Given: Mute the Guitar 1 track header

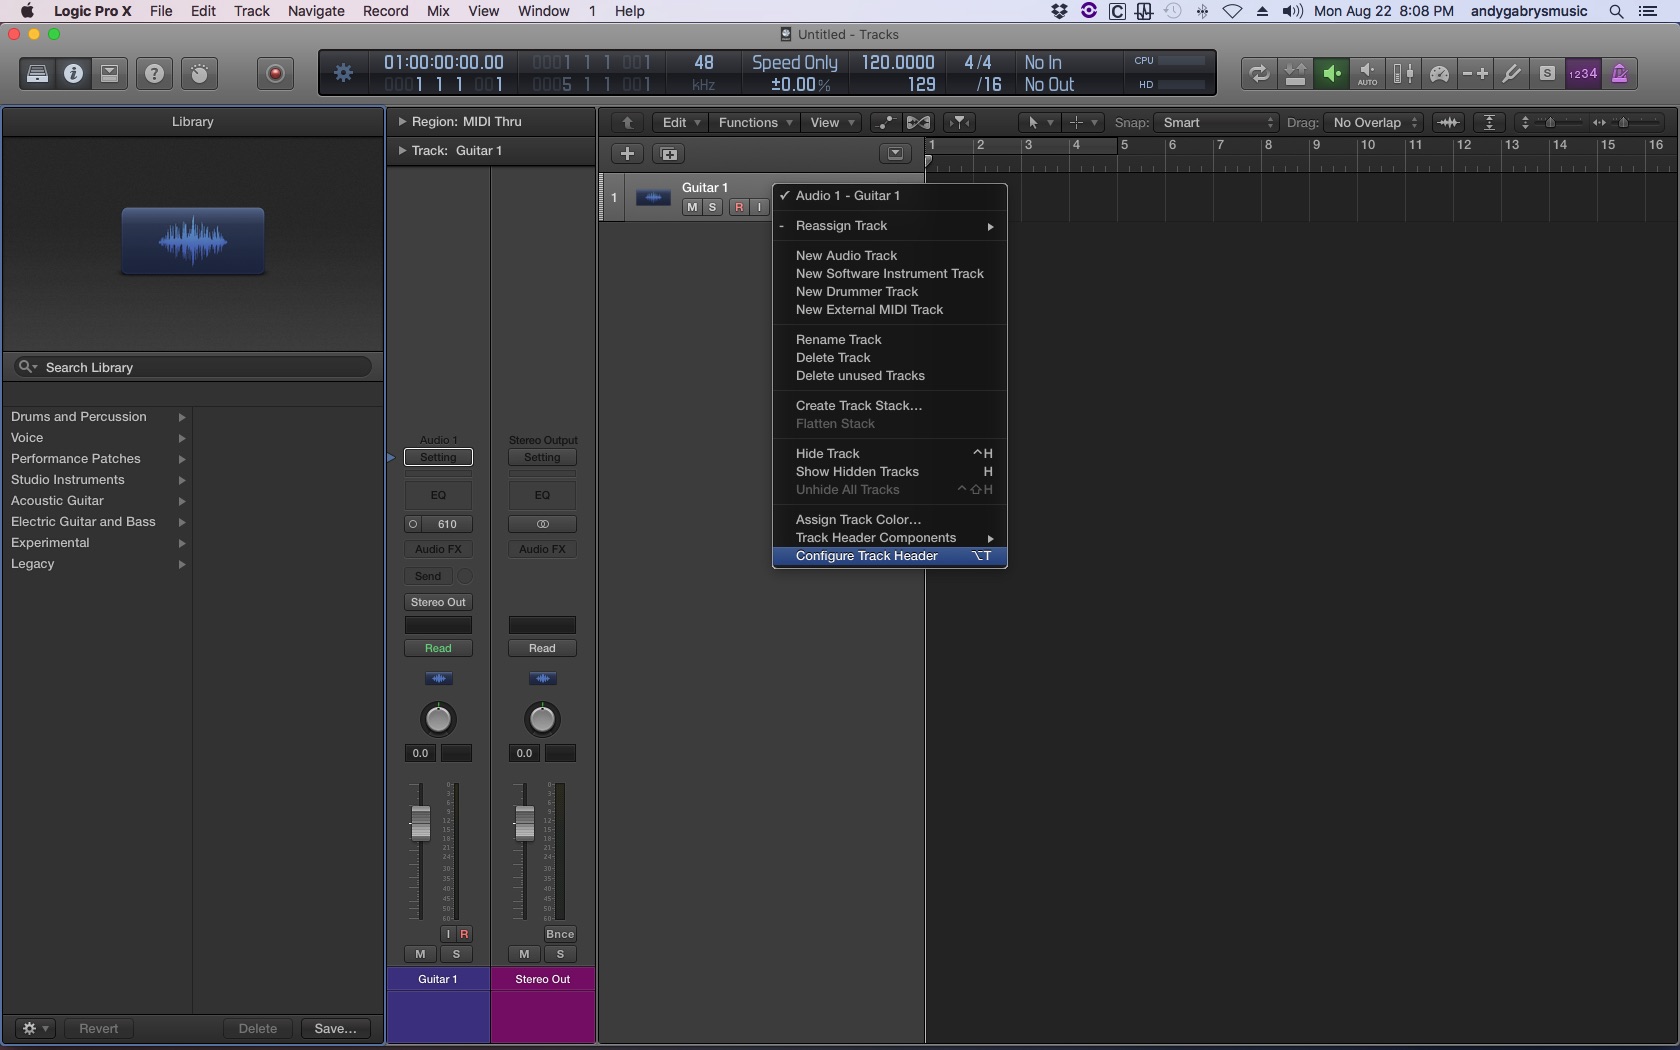Looking at the screenshot, I should point(691,207).
